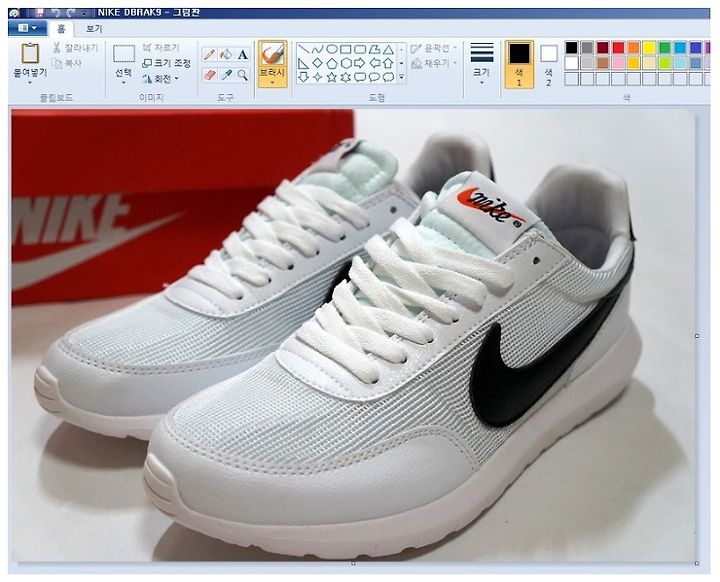This screenshot has width=720, height=582.
Task: Click Resize (크기 조정) button
Action: pos(166,63)
